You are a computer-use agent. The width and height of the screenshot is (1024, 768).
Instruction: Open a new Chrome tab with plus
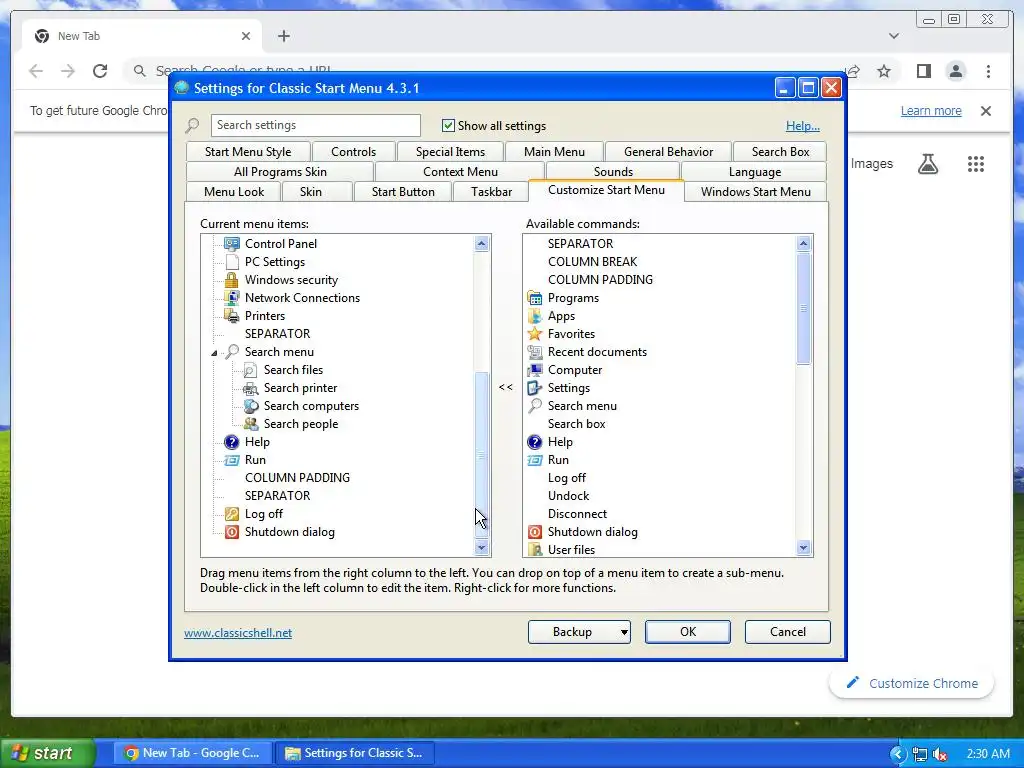pyautogui.click(x=283, y=36)
